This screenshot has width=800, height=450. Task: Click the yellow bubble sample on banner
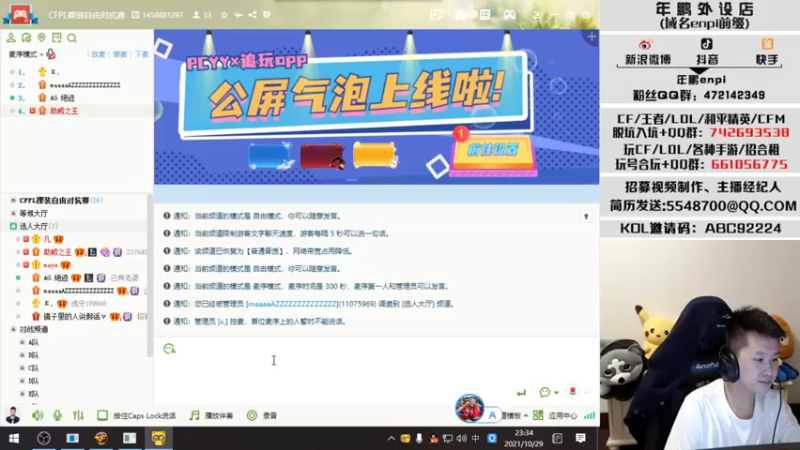point(375,155)
